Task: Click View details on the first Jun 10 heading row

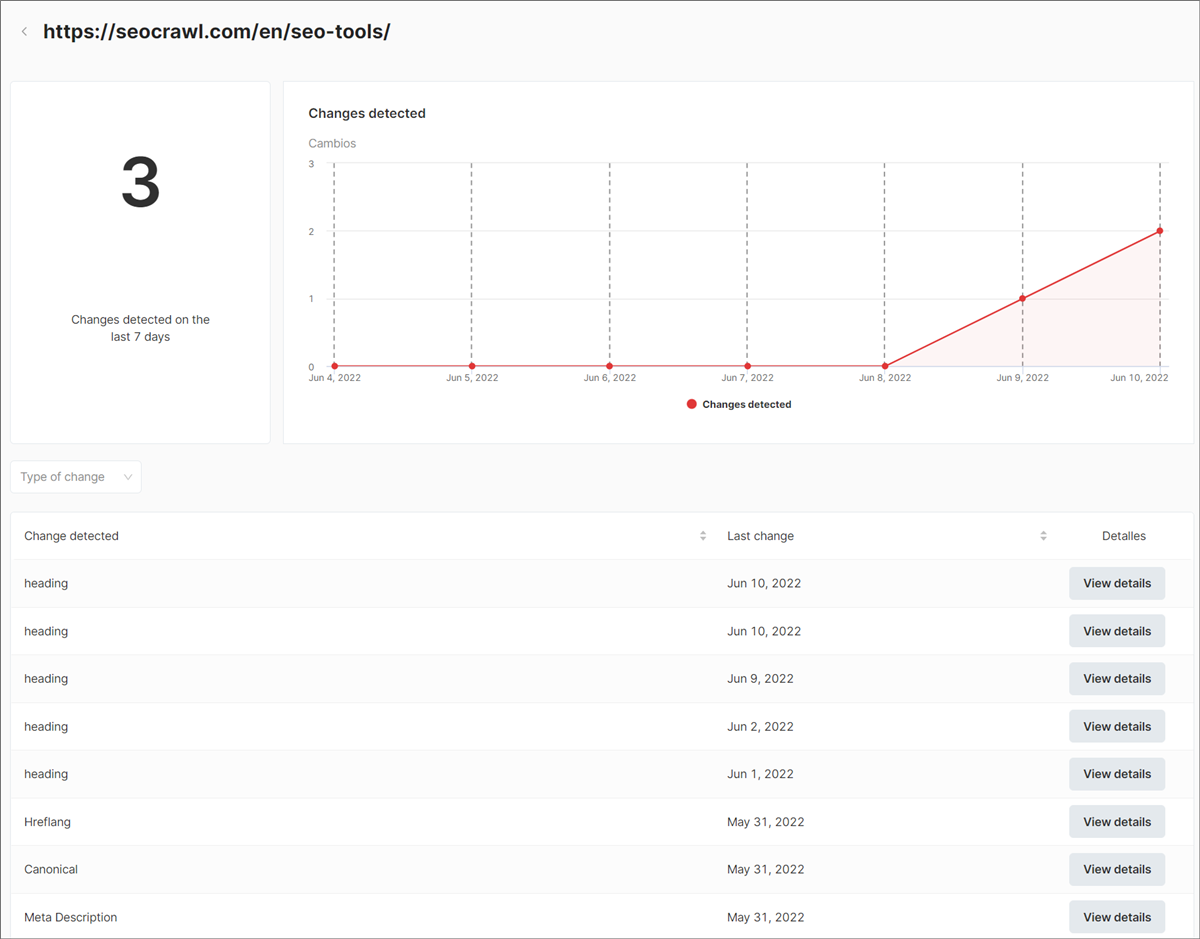Action: (x=1117, y=583)
